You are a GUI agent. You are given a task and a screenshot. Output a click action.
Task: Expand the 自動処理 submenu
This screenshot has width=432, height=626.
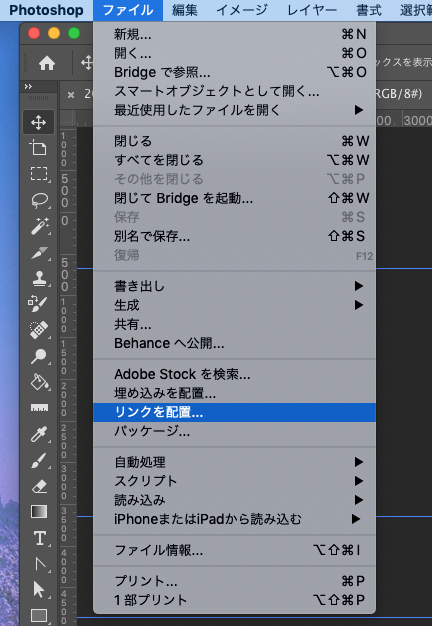[x=234, y=462]
